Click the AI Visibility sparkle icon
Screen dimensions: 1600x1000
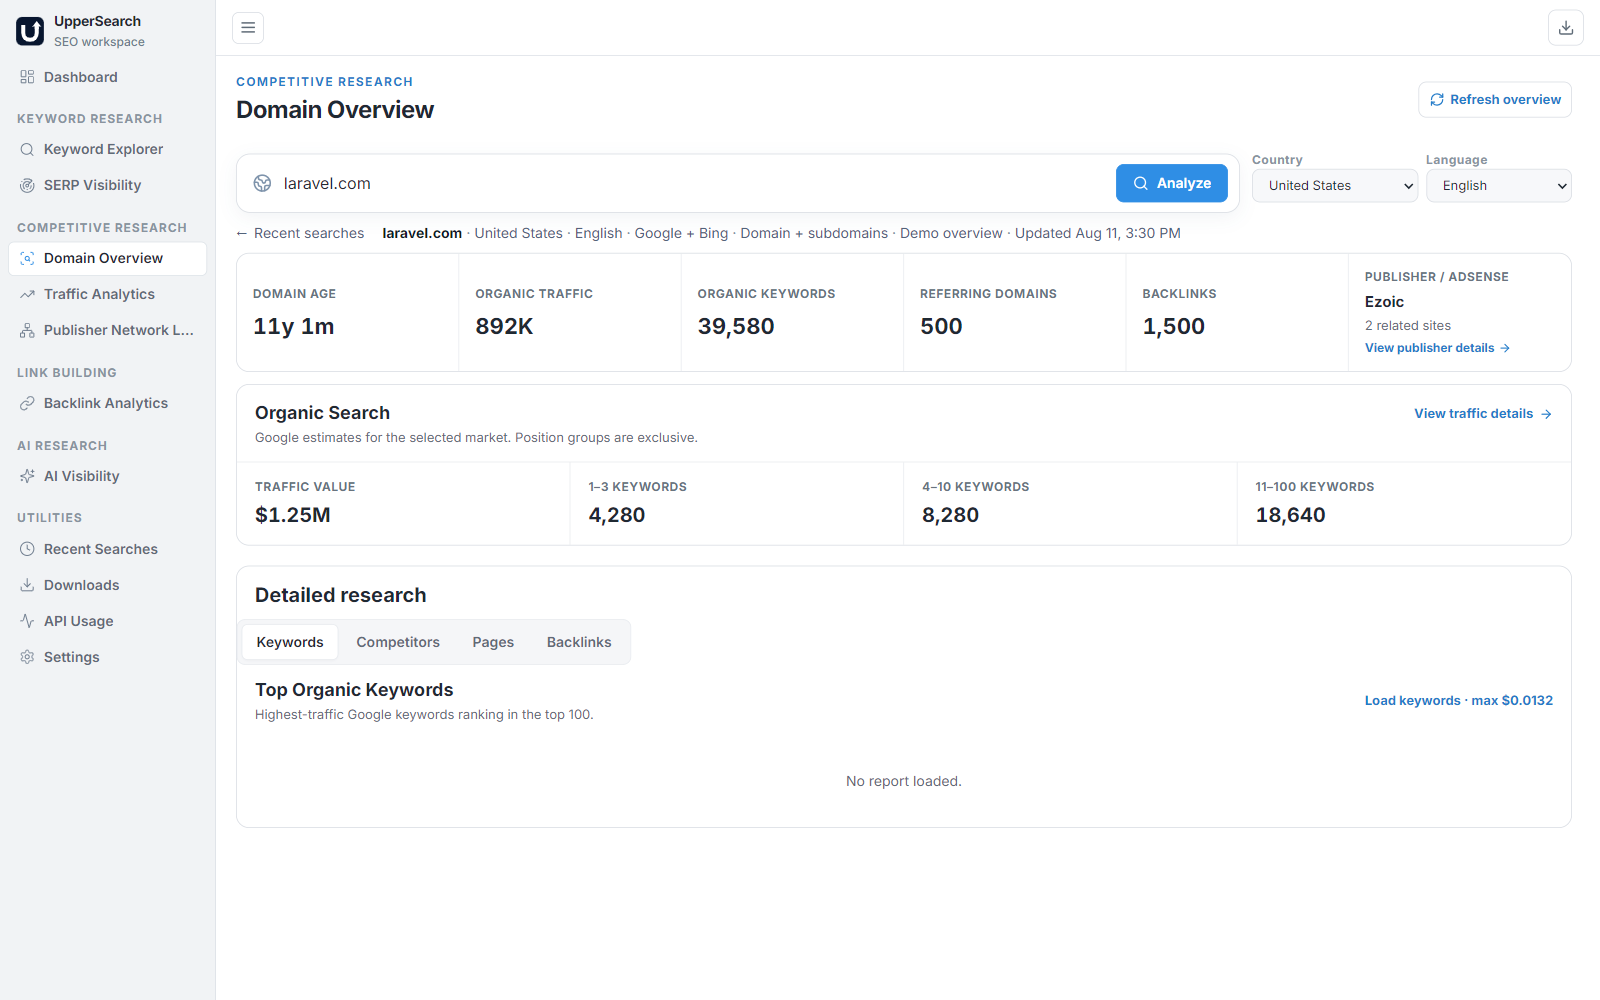27,476
